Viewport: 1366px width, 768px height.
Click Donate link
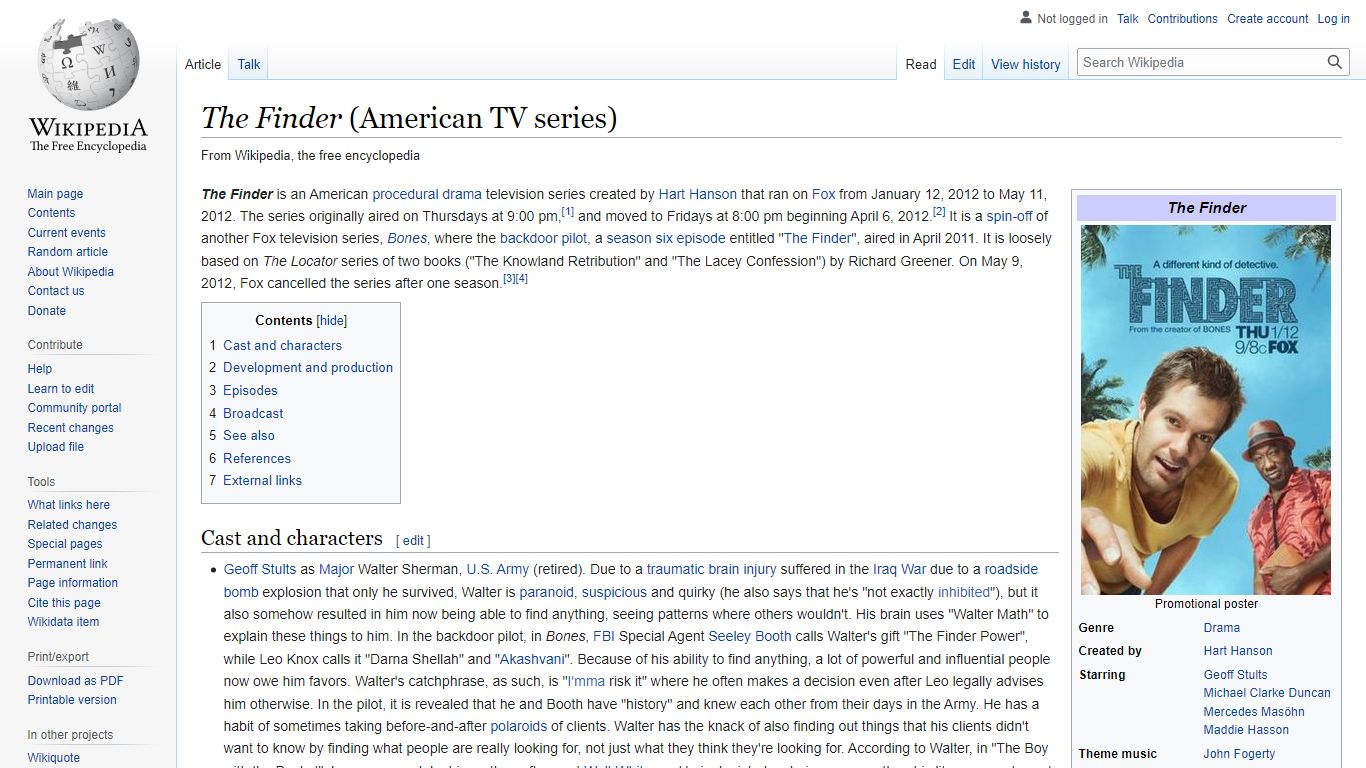(x=47, y=311)
